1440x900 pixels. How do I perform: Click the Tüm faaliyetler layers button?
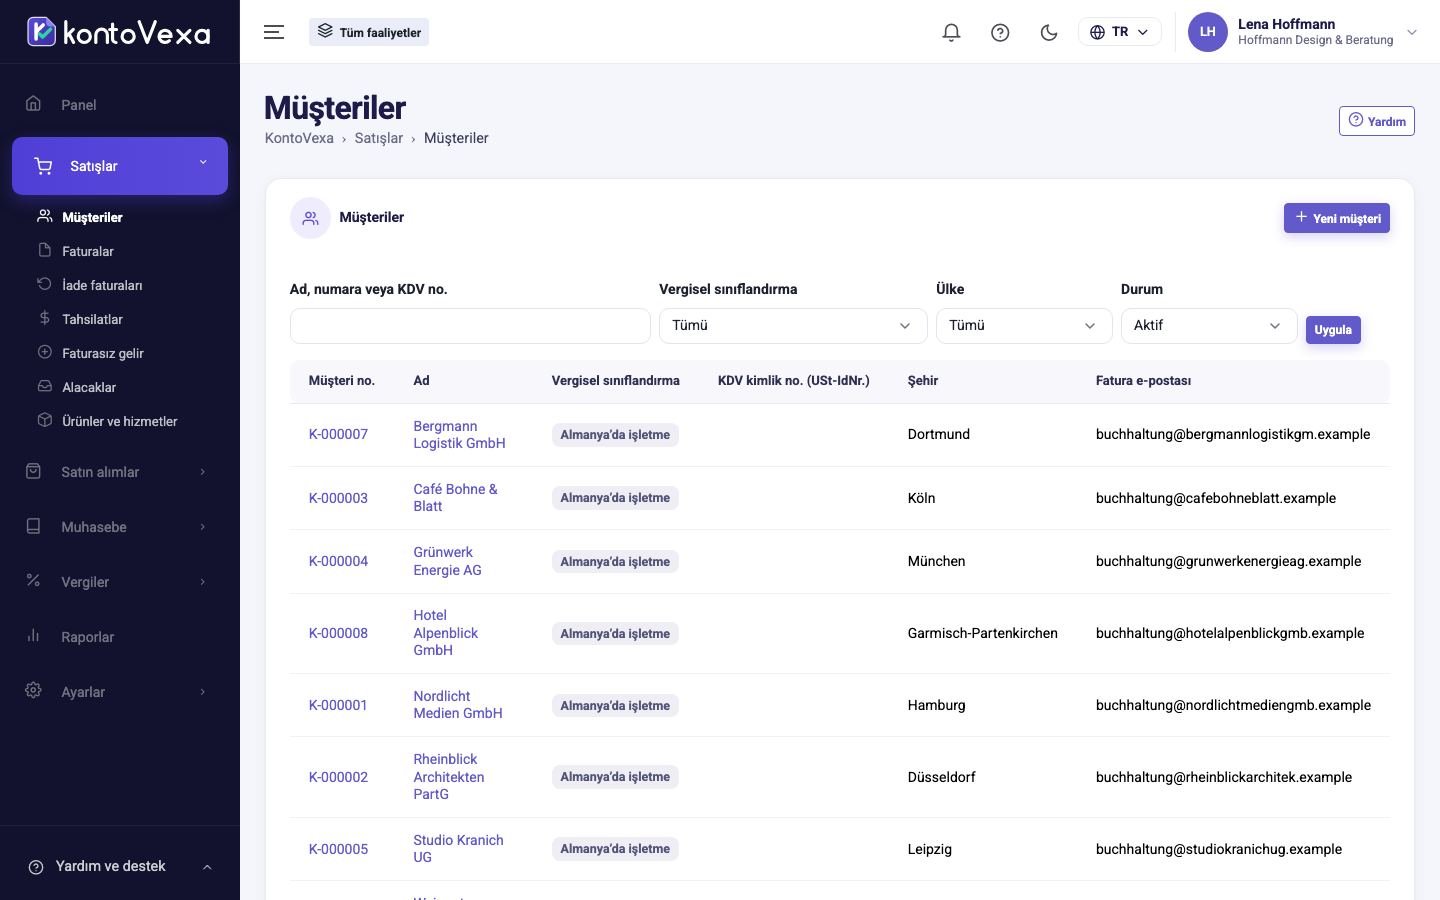pos(369,32)
